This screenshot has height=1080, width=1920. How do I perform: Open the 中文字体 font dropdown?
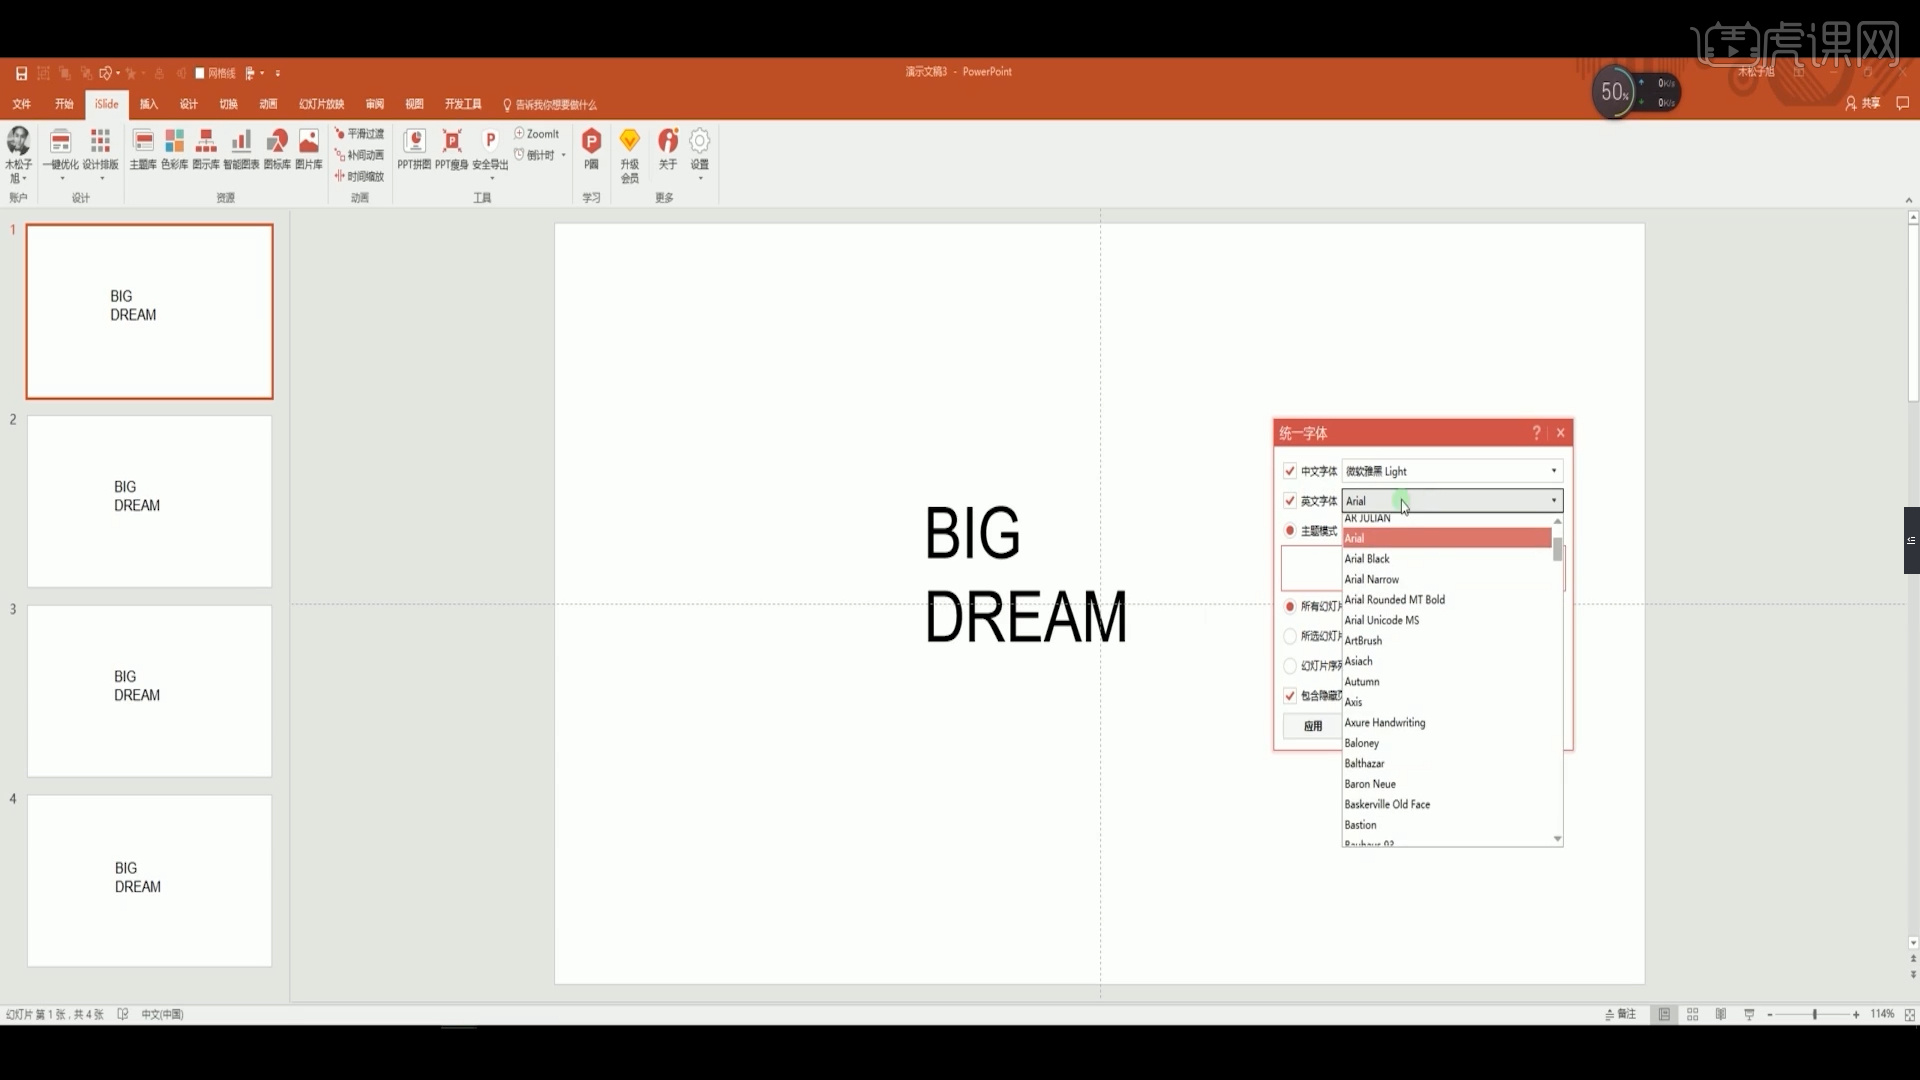pyautogui.click(x=1552, y=470)
